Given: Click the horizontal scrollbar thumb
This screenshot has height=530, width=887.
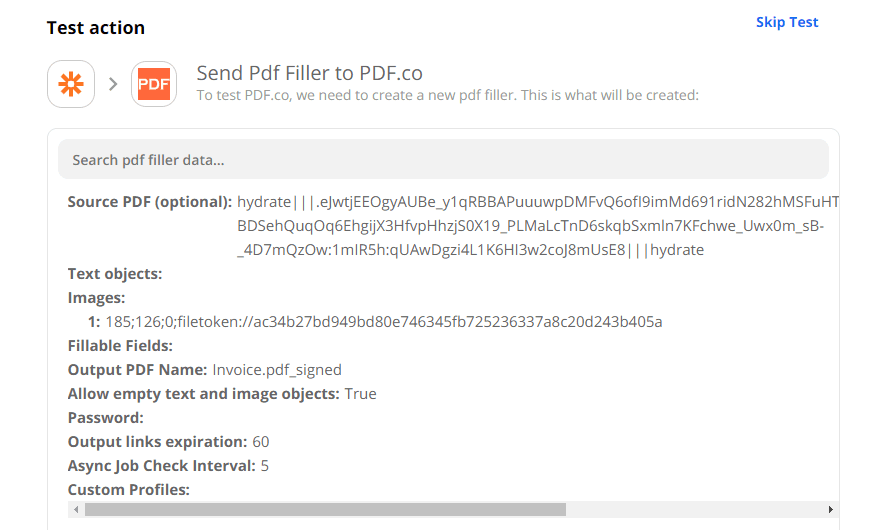Looking at the screenshot, I should (325, 510).
